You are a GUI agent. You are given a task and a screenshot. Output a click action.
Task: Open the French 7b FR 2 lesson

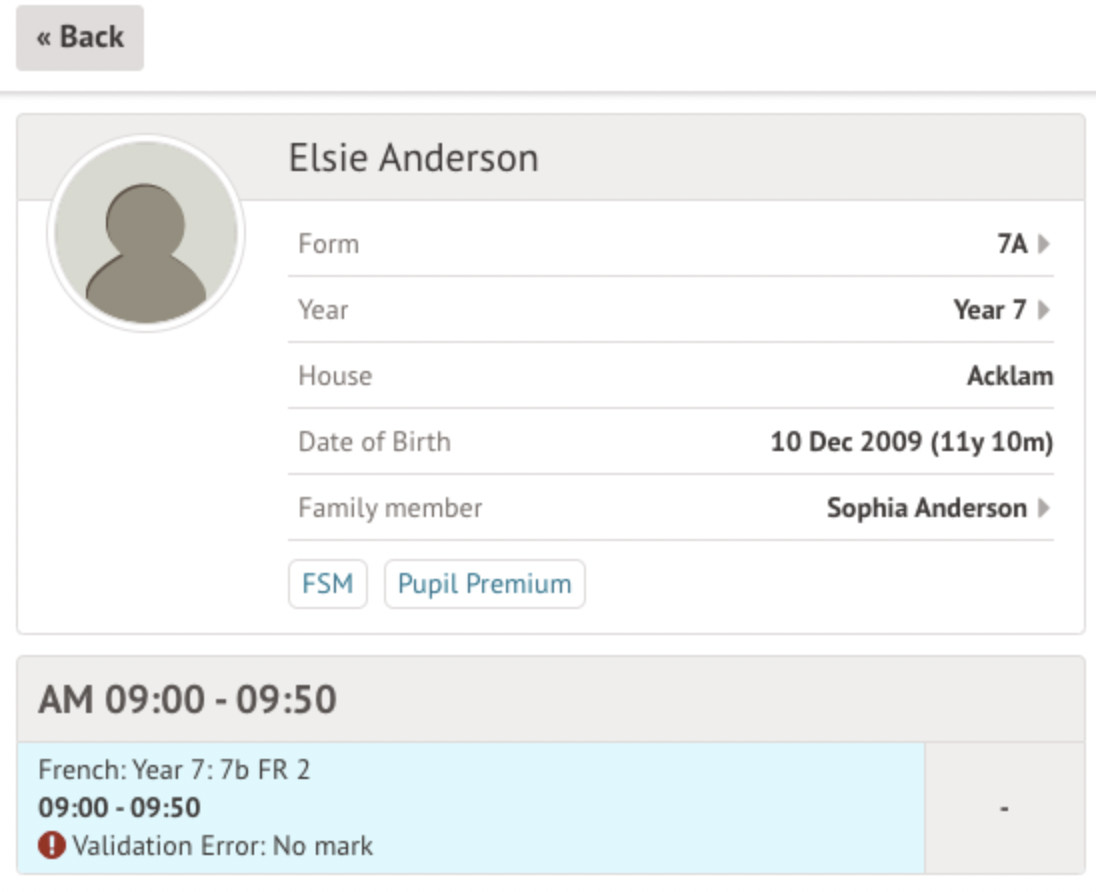[x=174, y=770]
